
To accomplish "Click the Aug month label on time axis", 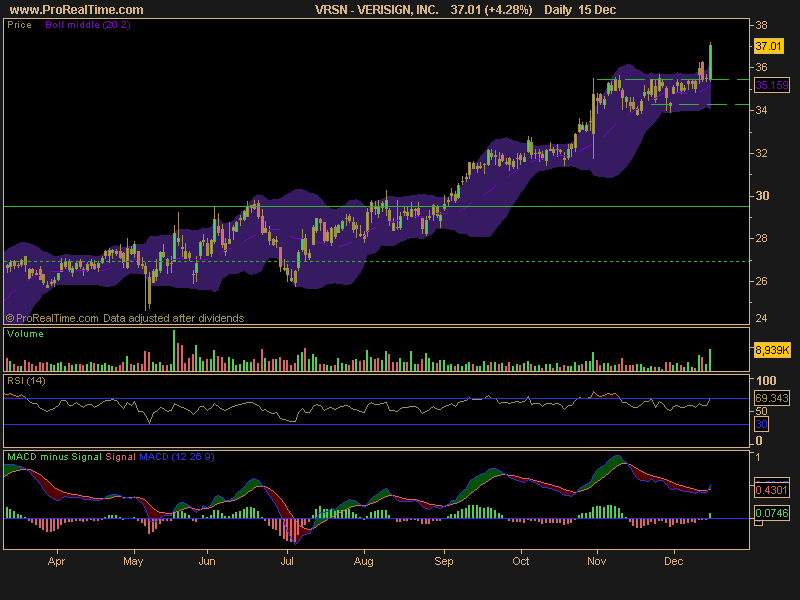I will (364, 561).
